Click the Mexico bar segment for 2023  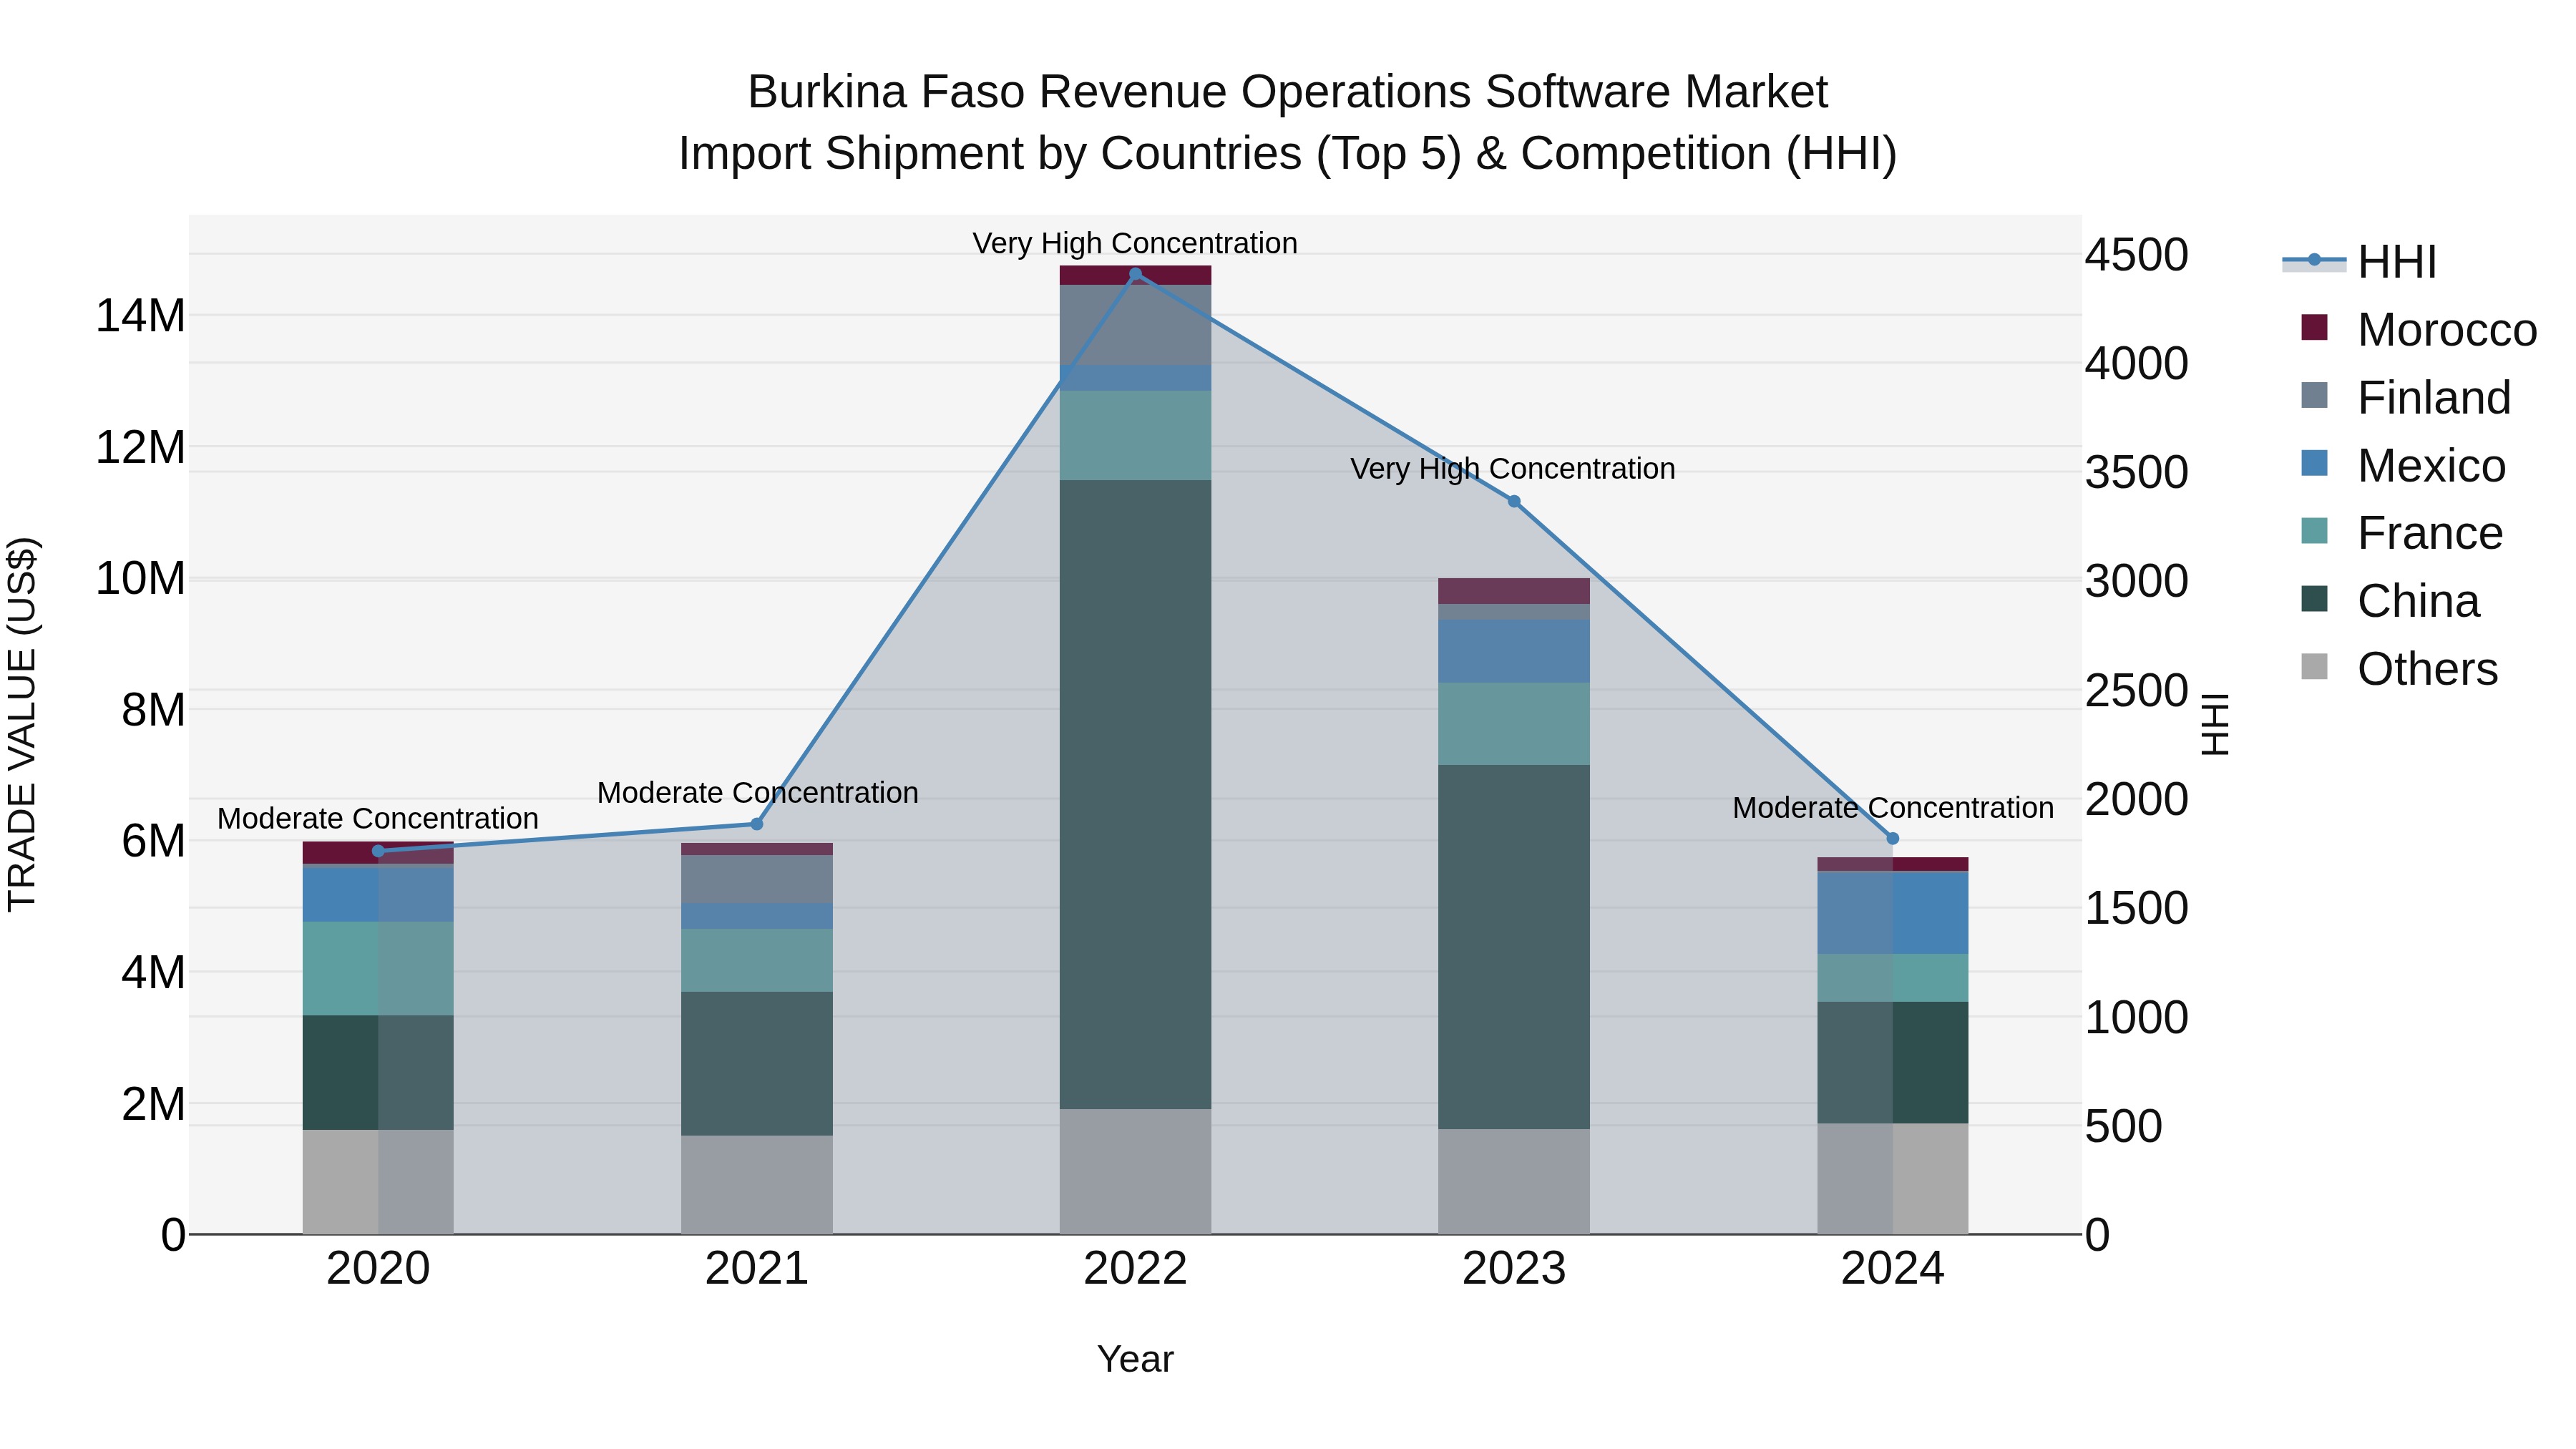point(1514,651)
